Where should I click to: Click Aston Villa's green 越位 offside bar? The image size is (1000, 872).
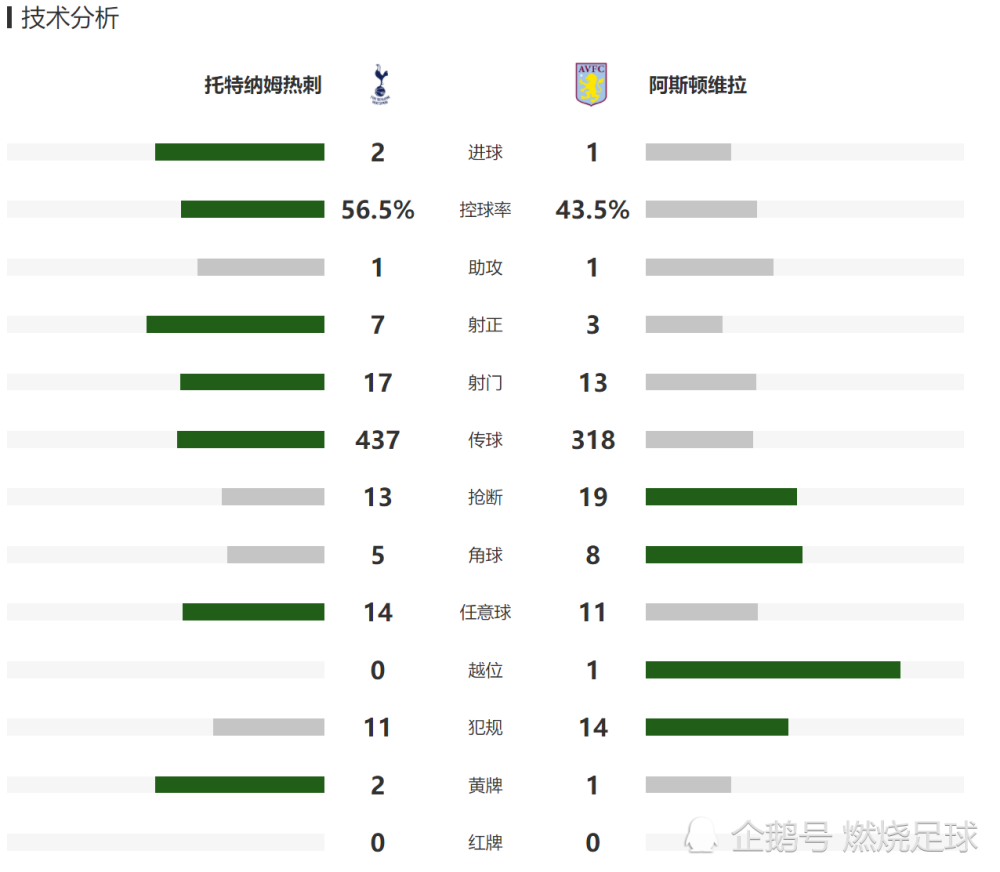point(773,670)
